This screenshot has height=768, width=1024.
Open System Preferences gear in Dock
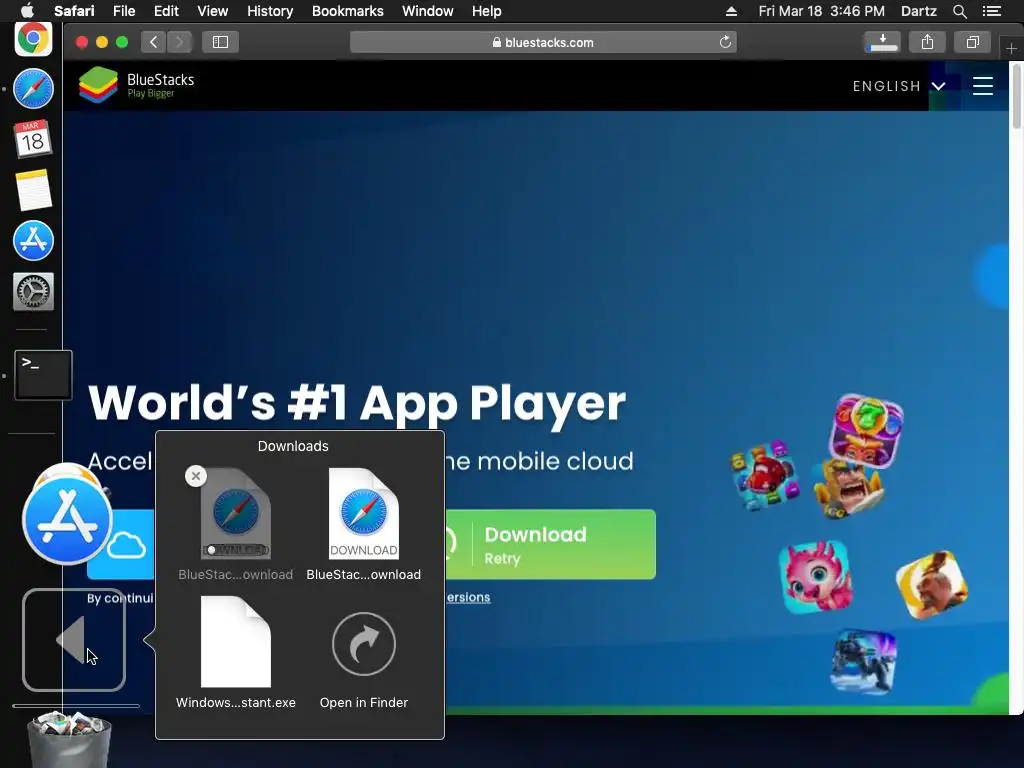[x=33, y=291]
